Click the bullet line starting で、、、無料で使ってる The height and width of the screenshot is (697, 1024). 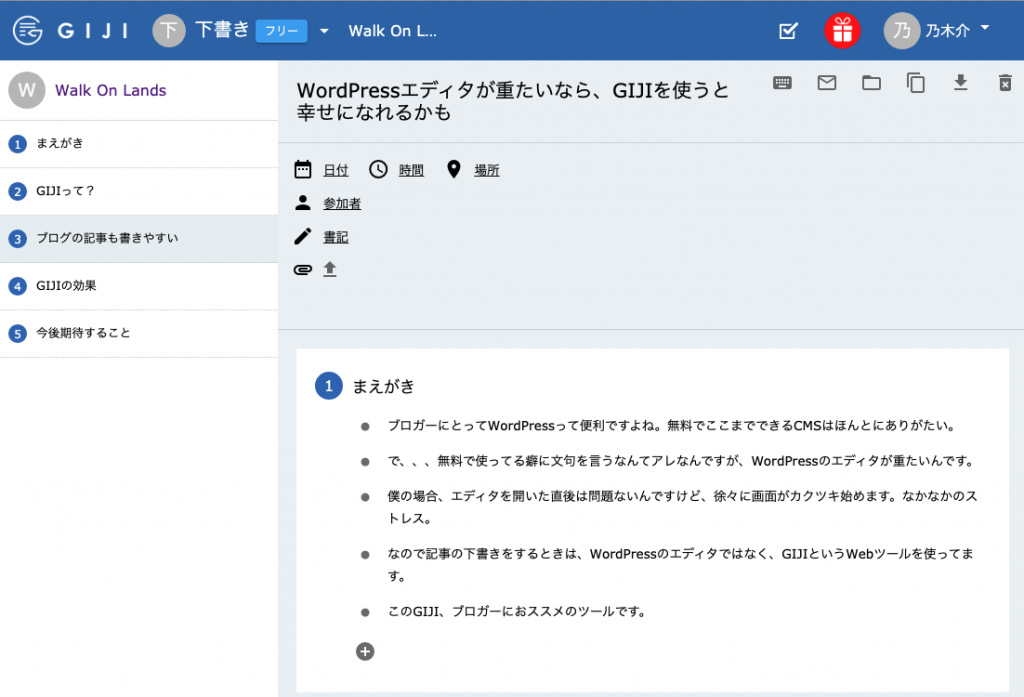[x=681, y=461]
